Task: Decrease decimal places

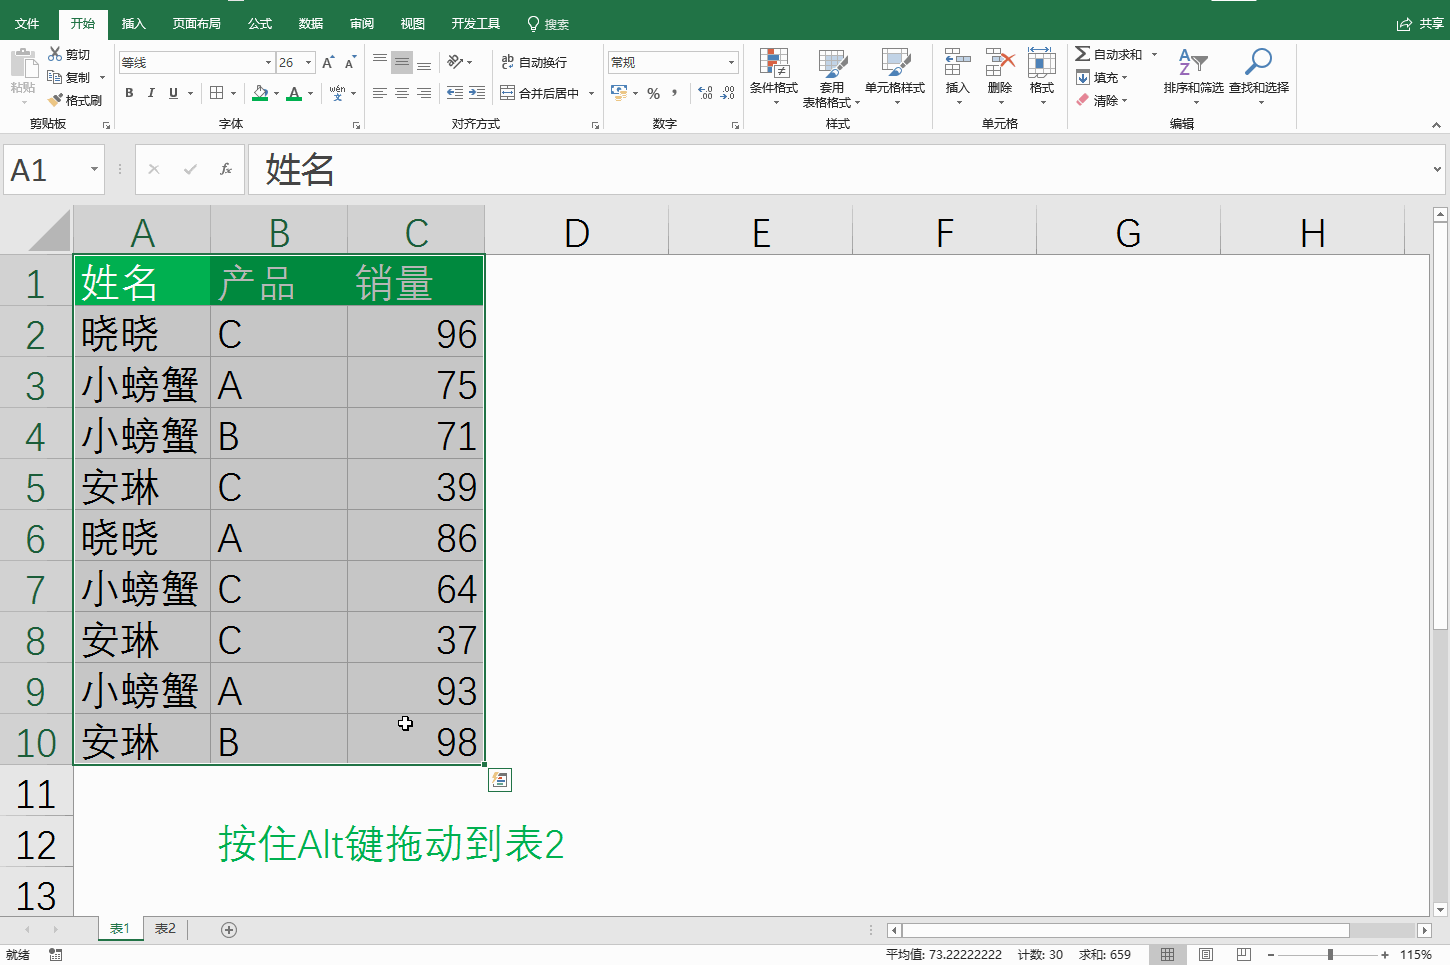Action: point(728,93)
